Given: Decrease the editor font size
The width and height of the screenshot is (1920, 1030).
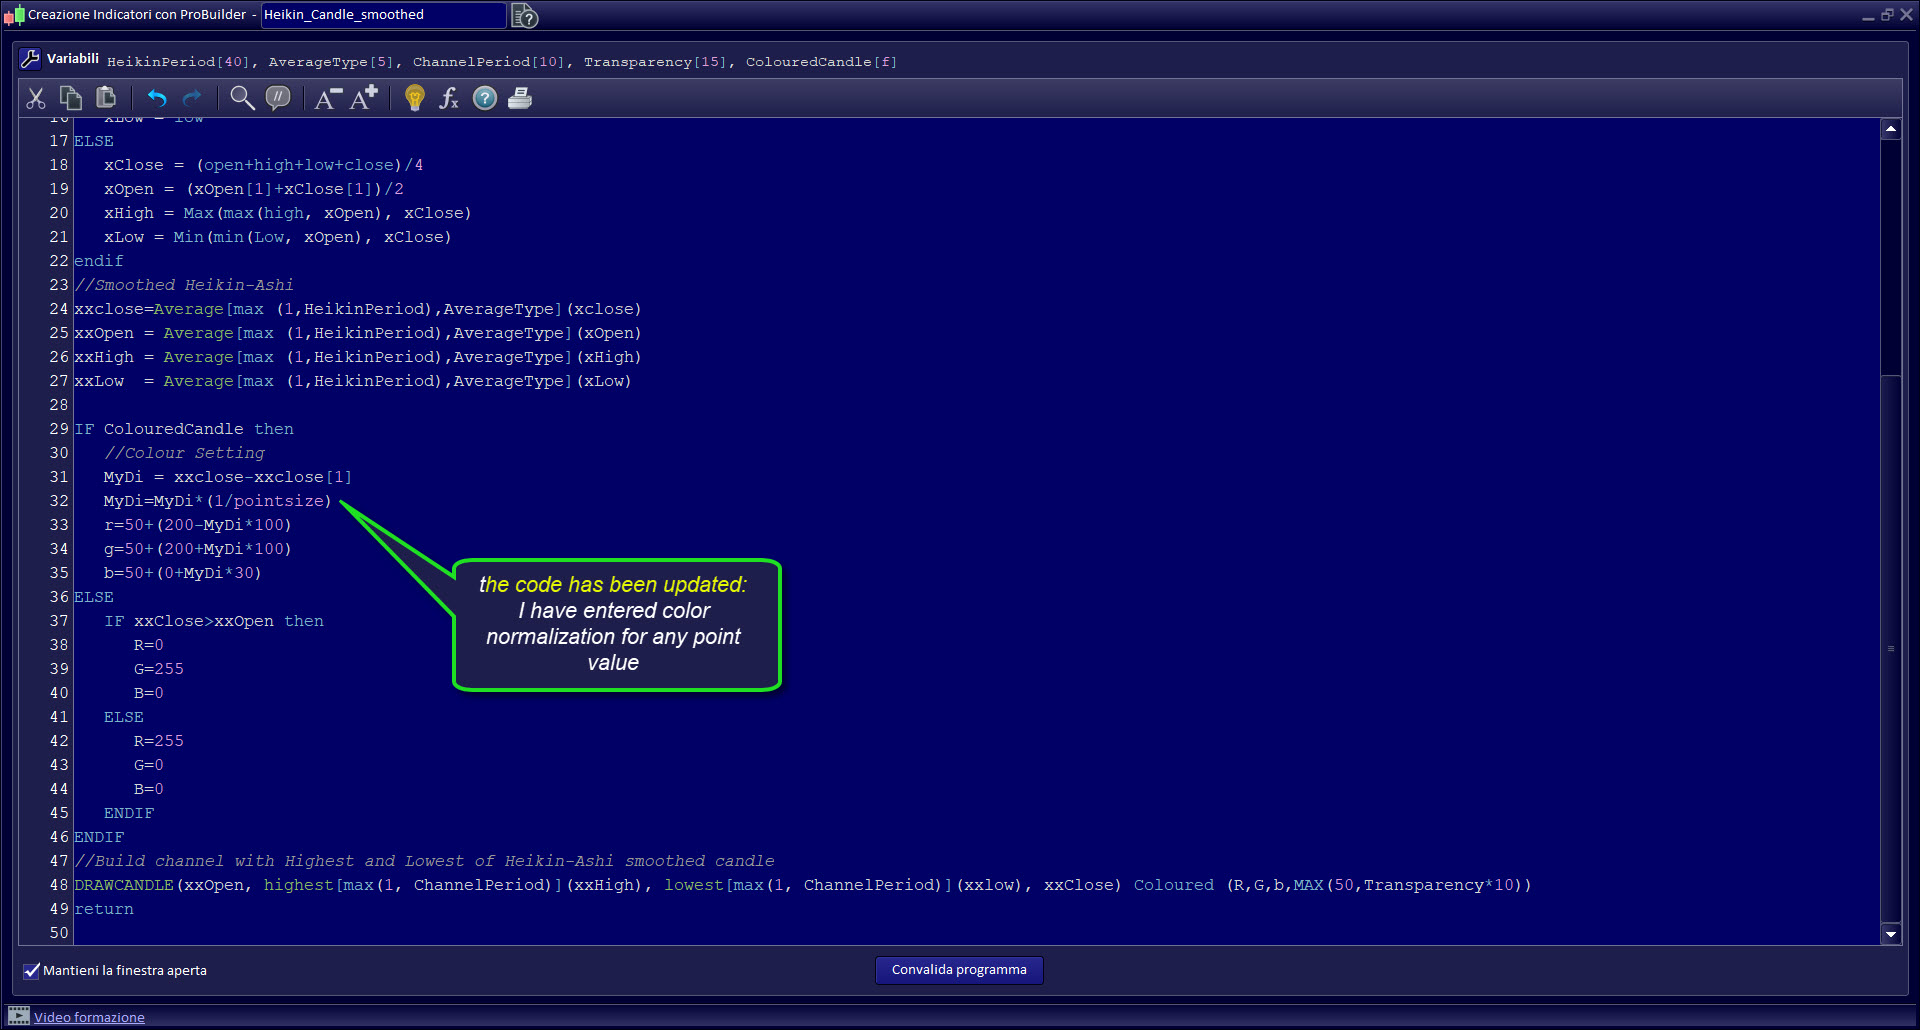Looking at the screenshot, I should coord(328,98).
